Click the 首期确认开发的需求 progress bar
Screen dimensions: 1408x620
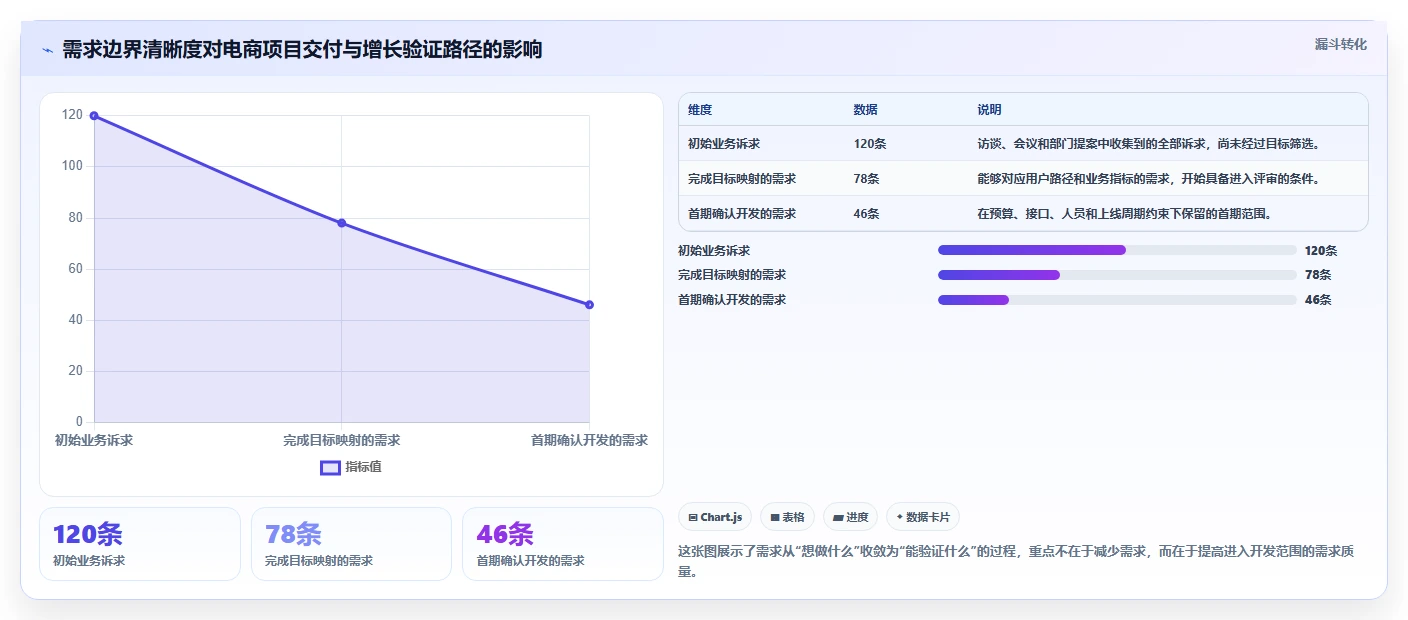[1117, 300]
